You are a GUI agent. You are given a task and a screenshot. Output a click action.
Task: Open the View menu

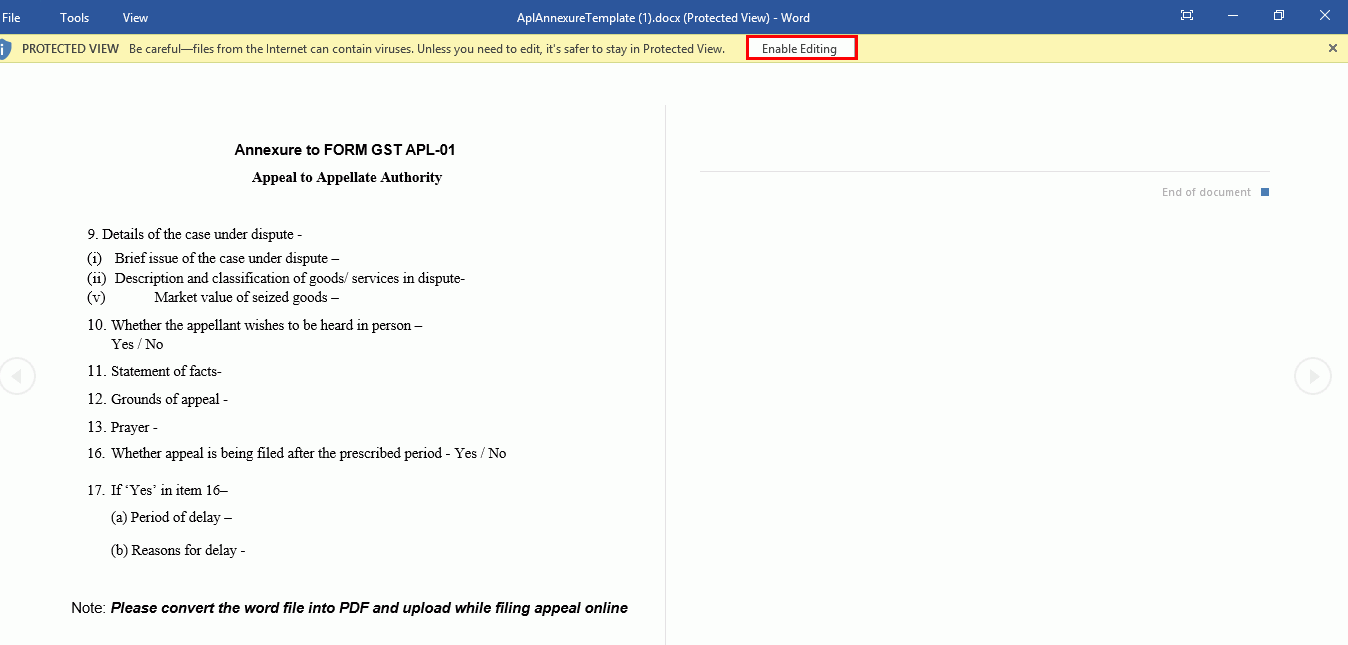tap(135, 16)
